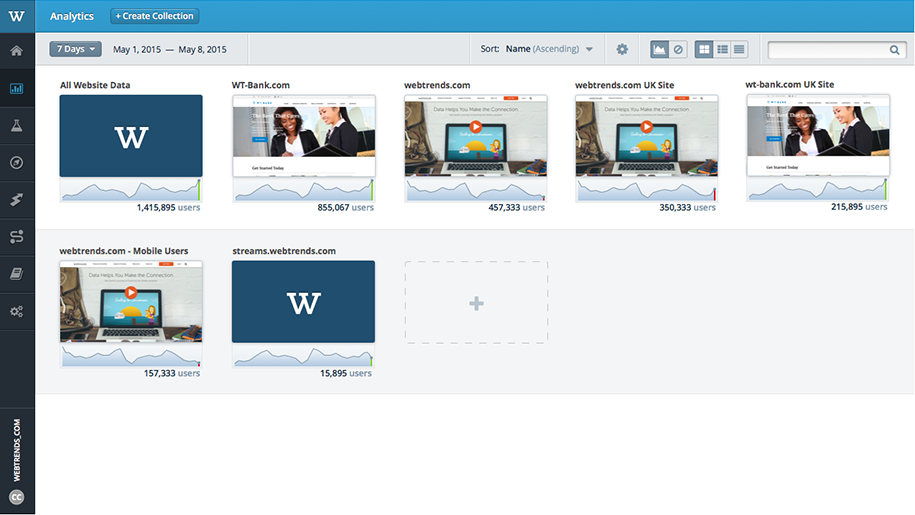Open the 7 Days range dropdown
Screen dimensions: 915x515
[x=75, y=49]
